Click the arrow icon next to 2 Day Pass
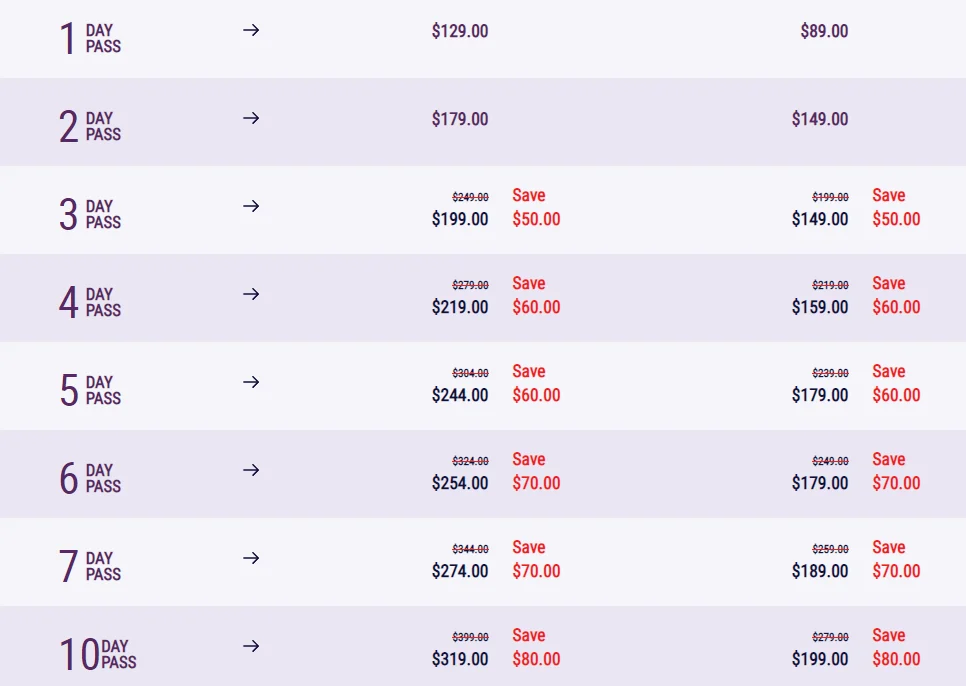The image size is (966, 686). (251, 118)
